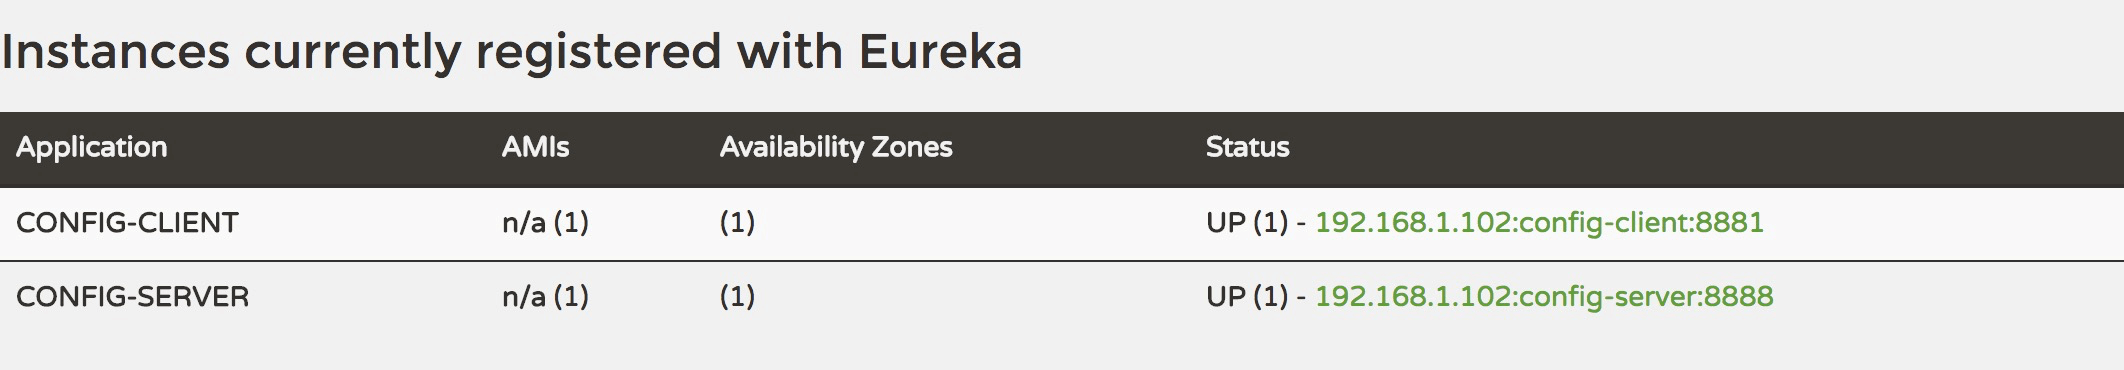
Task: Click the Application column header
Action: coord(92,148)
